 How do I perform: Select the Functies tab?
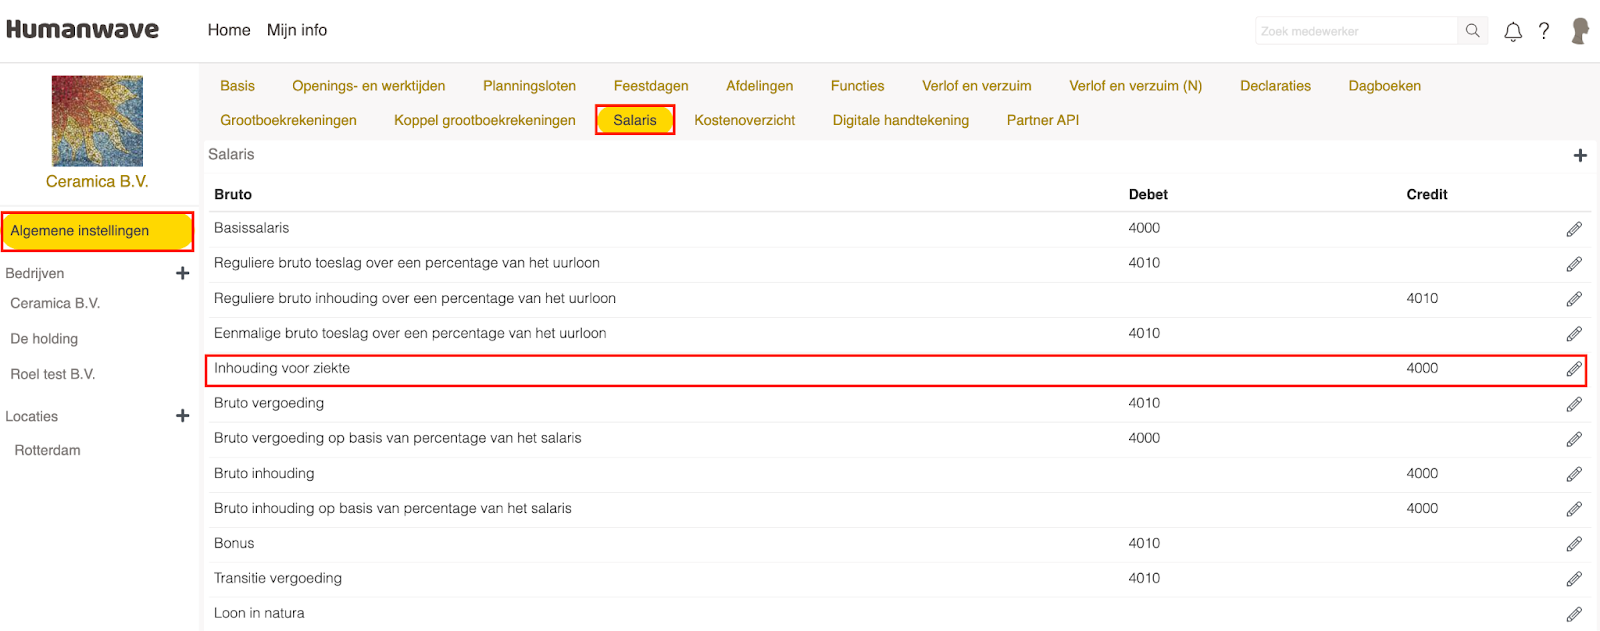coord(858,86)
